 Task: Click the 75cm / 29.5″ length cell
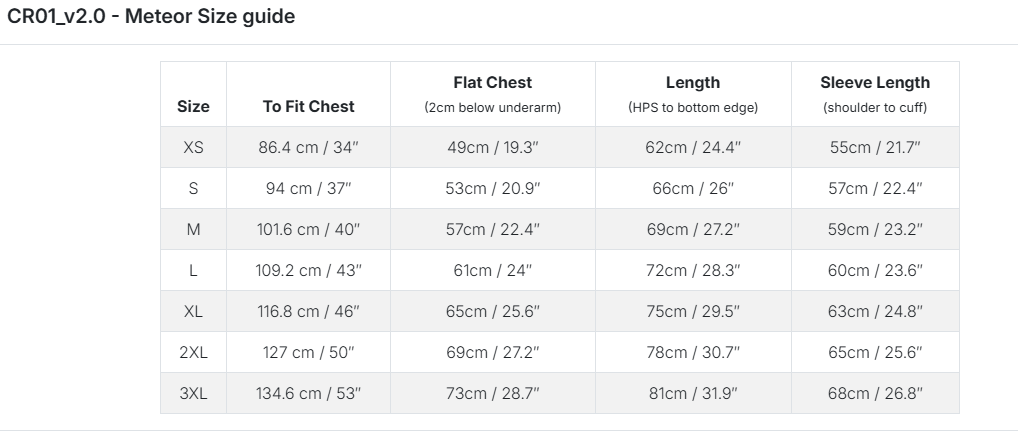click(693, 311)
